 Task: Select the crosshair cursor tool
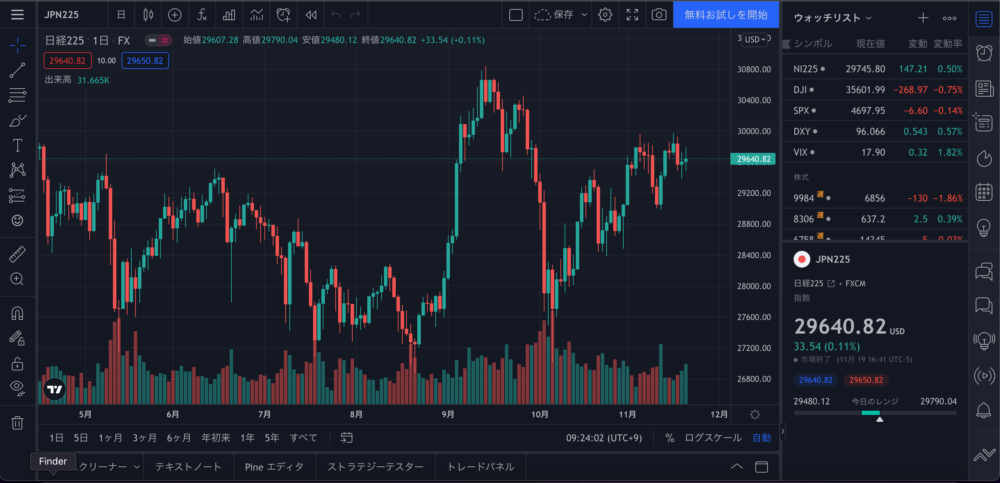pyautogui.click(x=18, y=45)
